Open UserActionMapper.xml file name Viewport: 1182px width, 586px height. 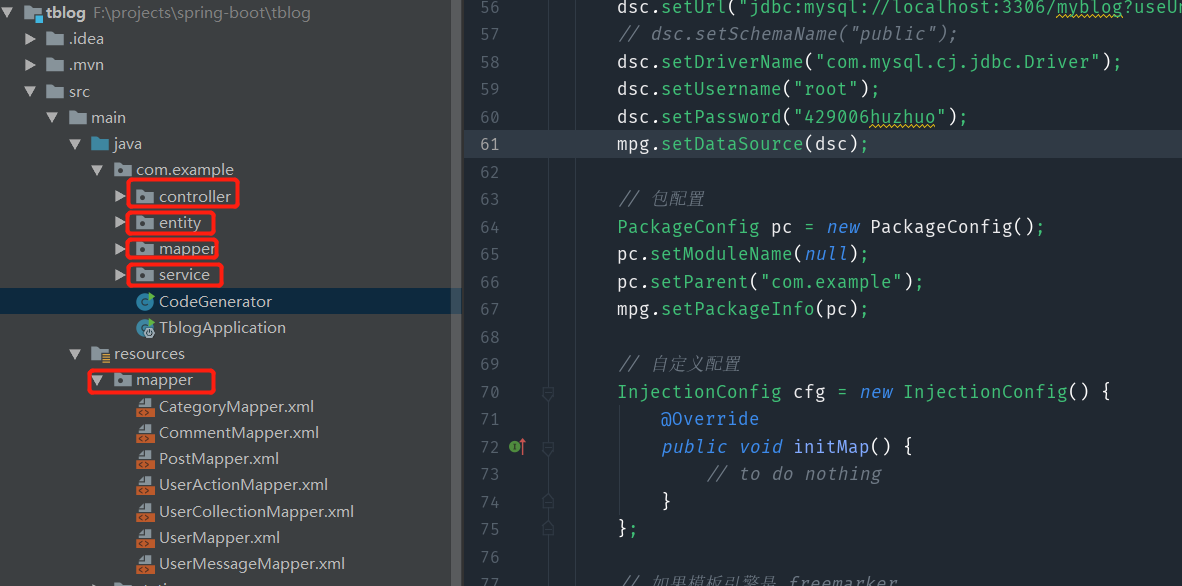click(243, 485)
